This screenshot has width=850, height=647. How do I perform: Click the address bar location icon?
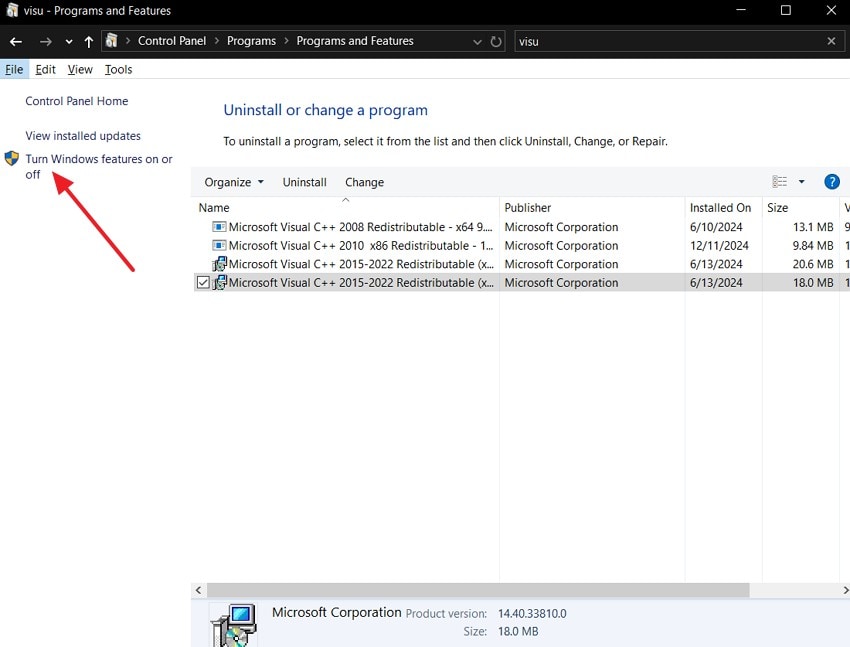(x=112, y=41)
